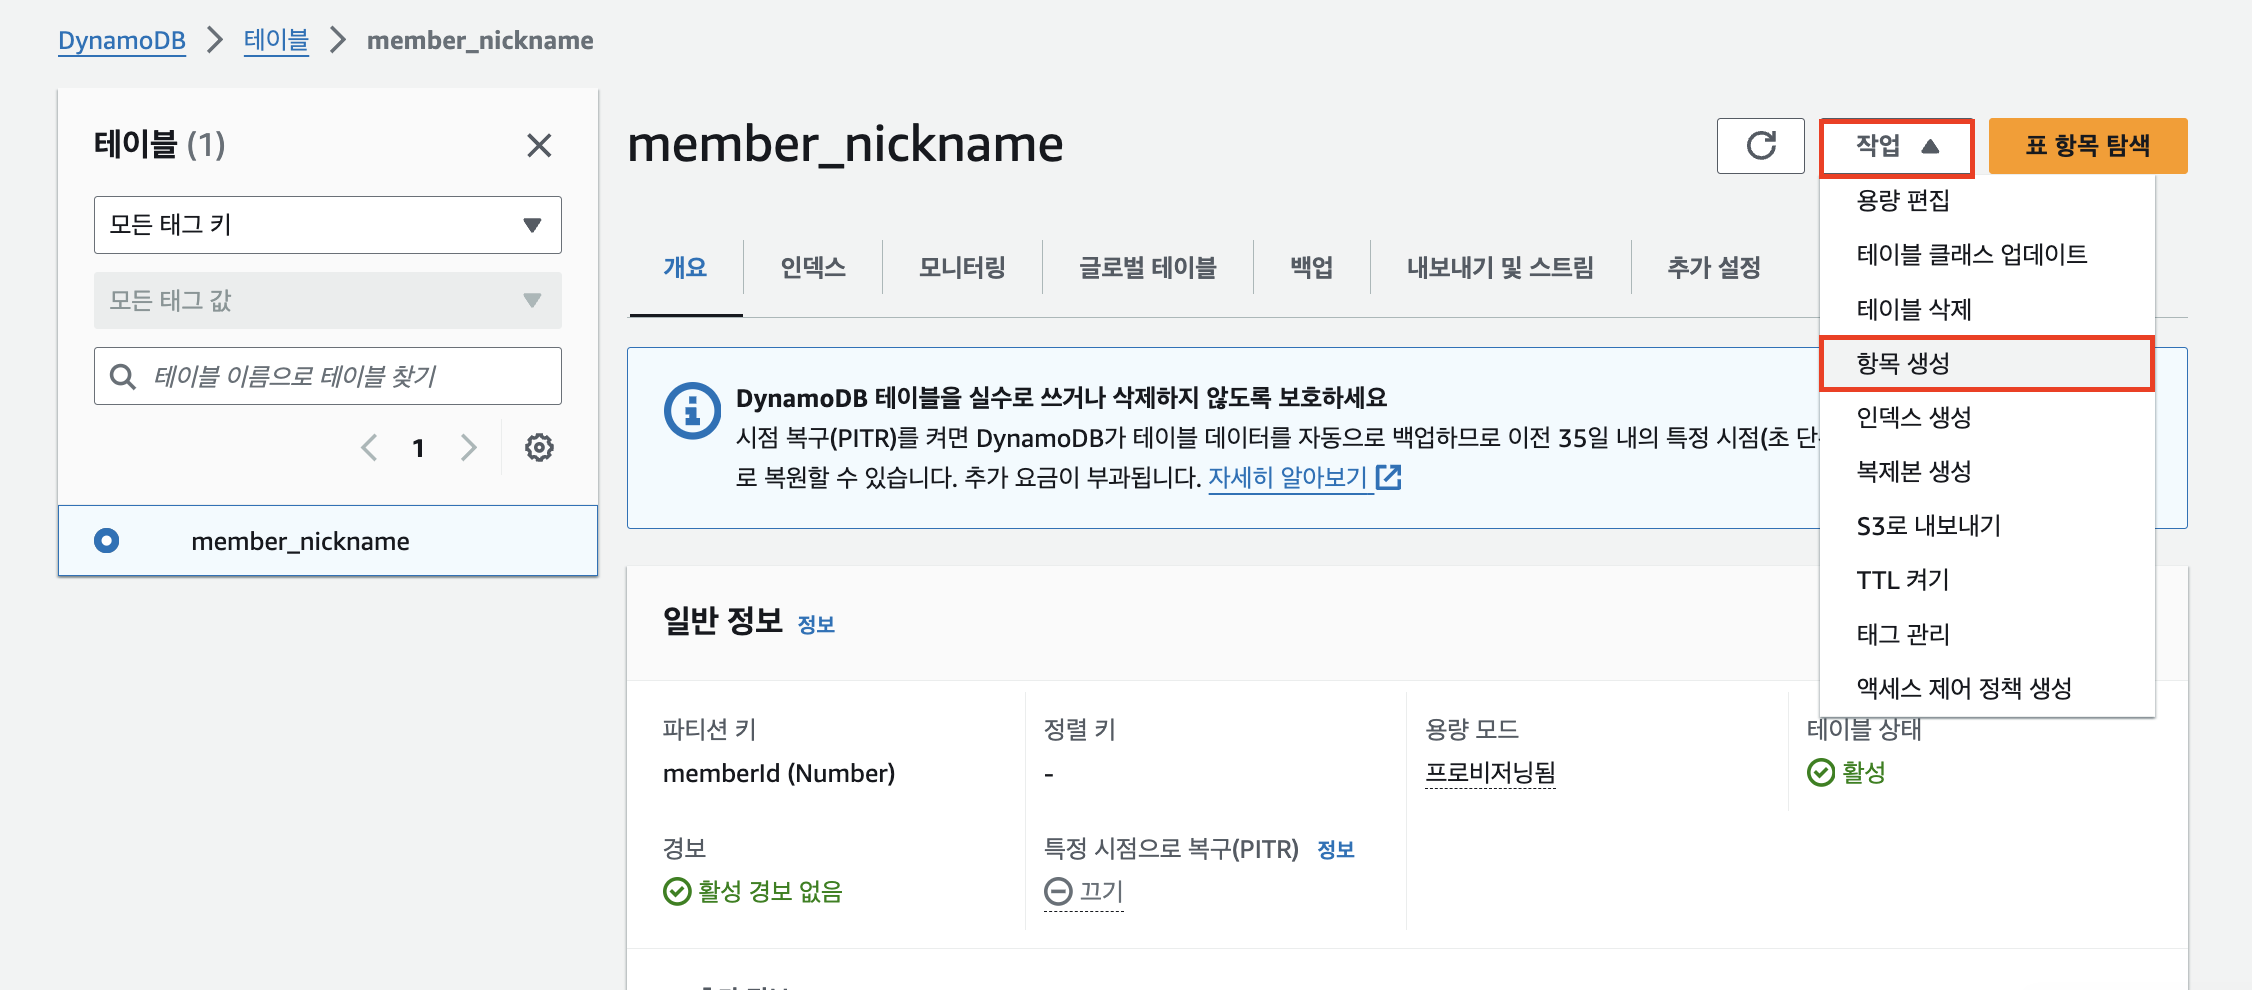The width and height of the screenshot is (2252, 990).
Task: Close the 테이블 panel with the X icon
Action: pyautogui.click(x=539, y=146)
